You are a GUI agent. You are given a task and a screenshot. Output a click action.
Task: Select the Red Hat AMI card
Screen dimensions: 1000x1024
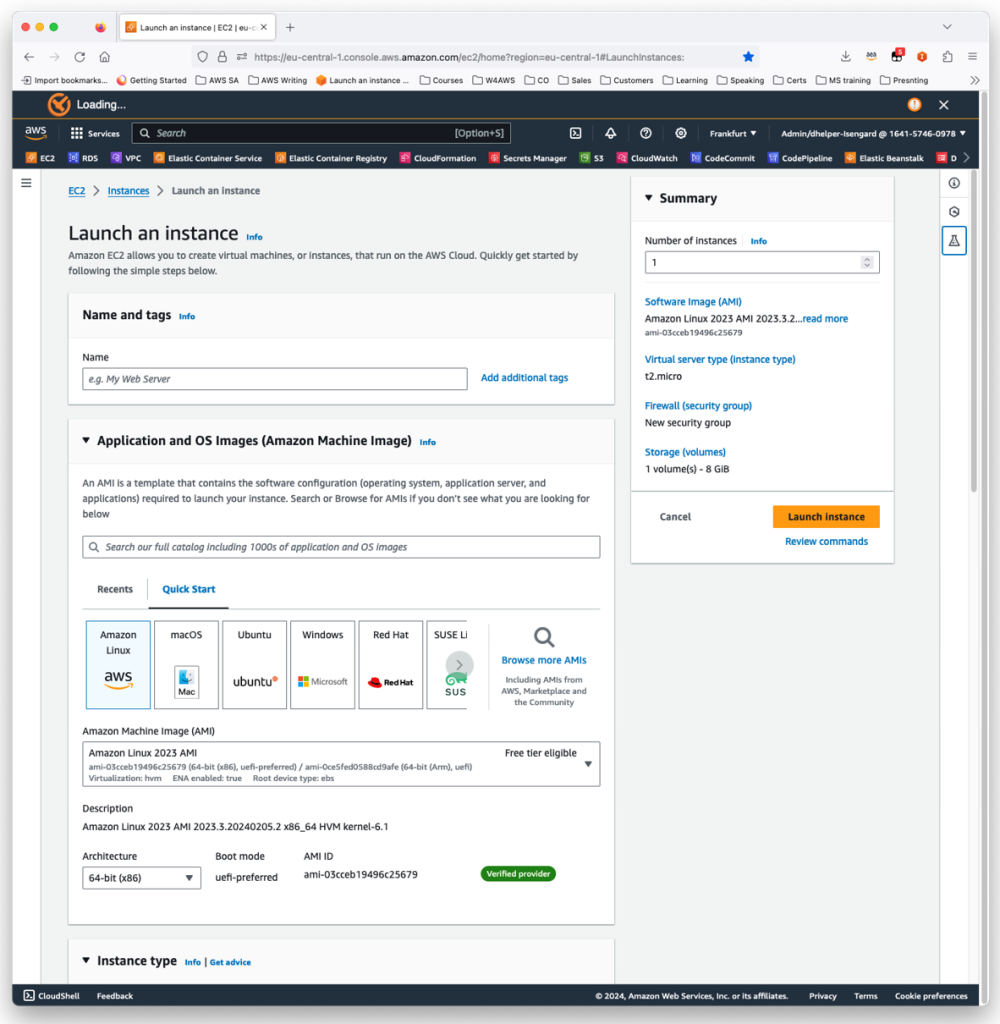[x=390, y=663]
